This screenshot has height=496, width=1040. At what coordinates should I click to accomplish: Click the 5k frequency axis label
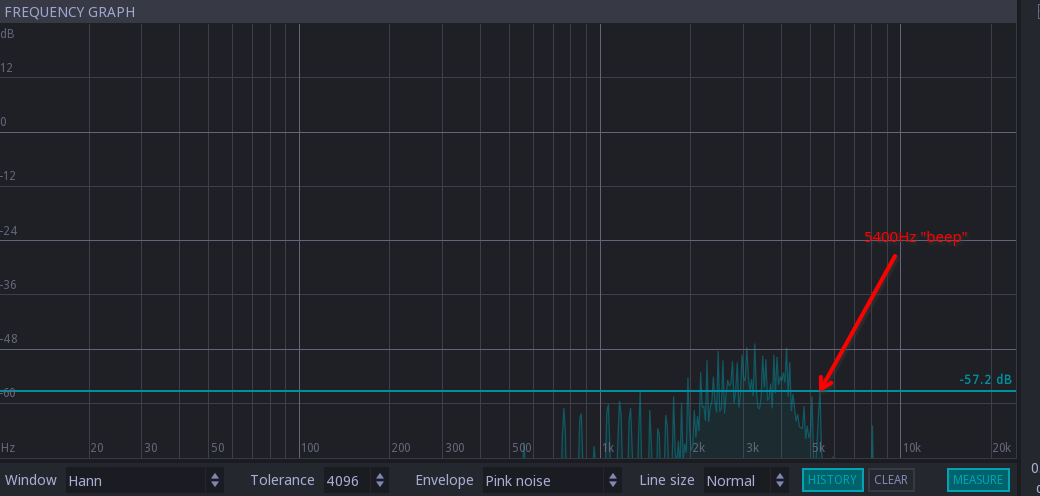818,447
